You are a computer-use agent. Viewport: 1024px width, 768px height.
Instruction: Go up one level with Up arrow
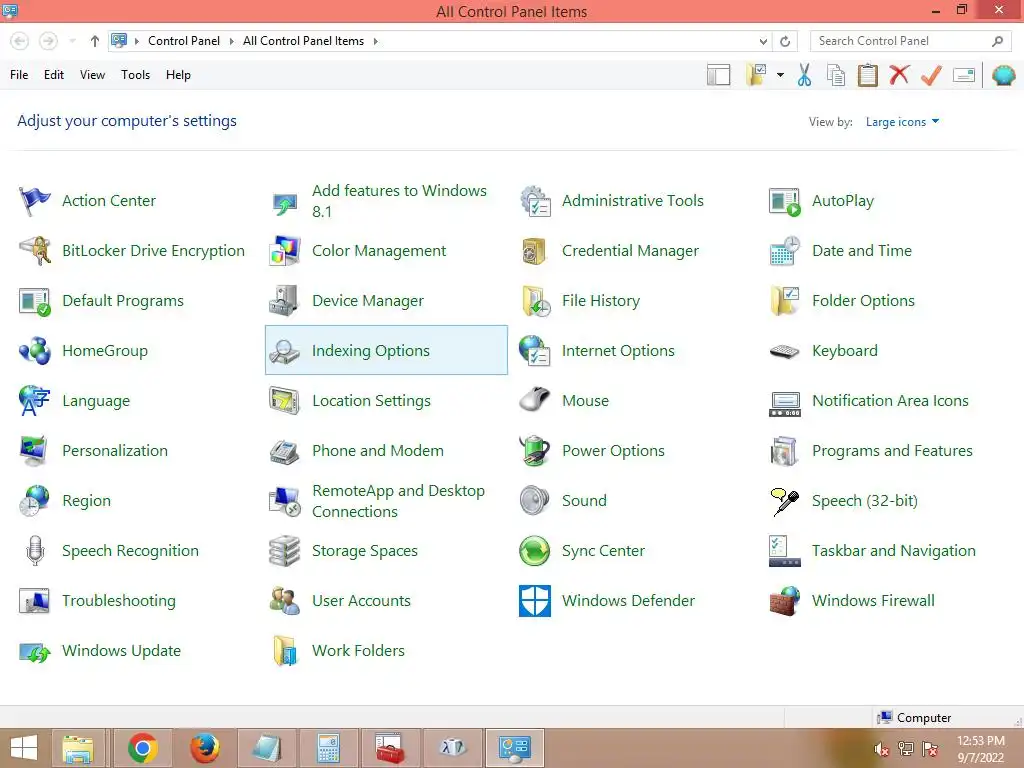pos(95,41)
